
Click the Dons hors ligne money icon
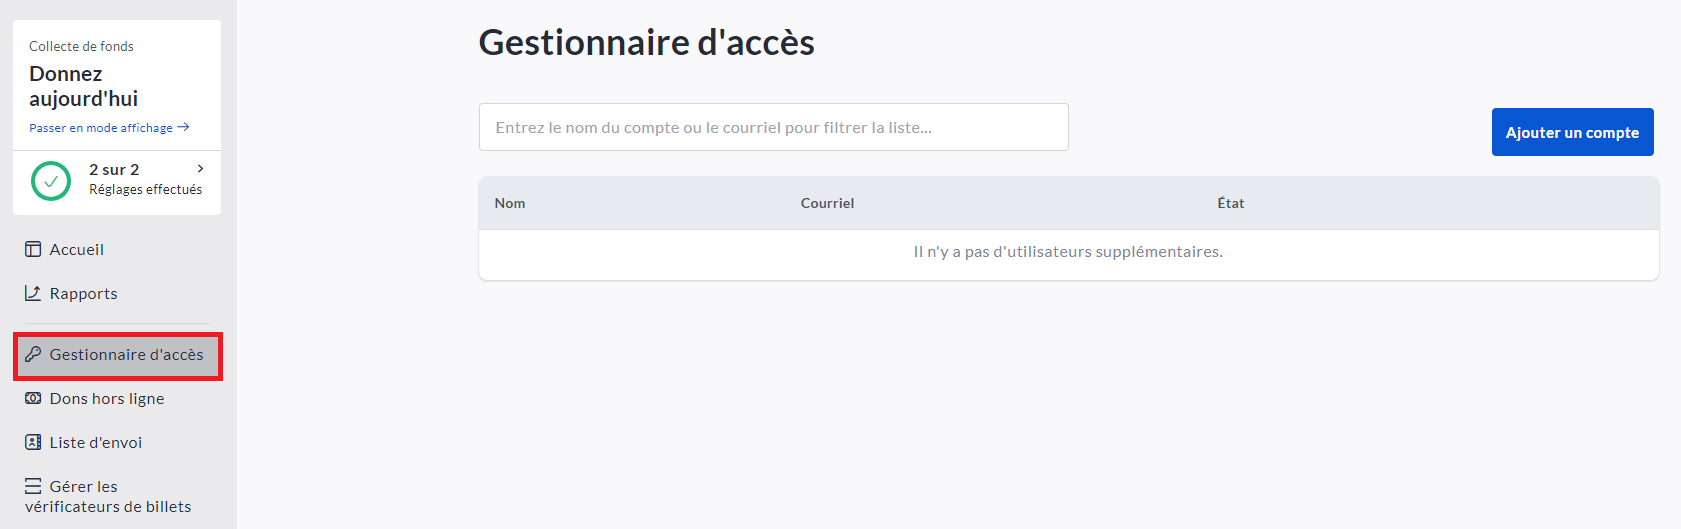(x=33, y=398)
